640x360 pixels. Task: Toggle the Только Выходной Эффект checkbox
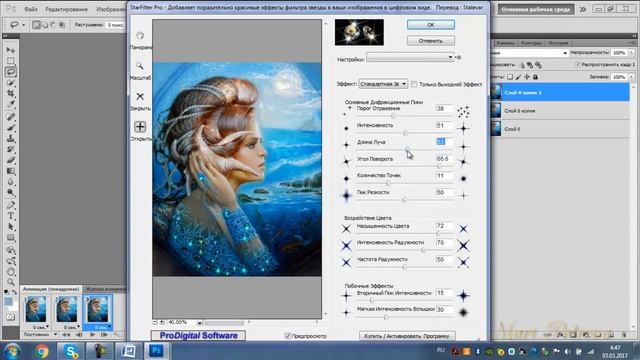(414, 84)
